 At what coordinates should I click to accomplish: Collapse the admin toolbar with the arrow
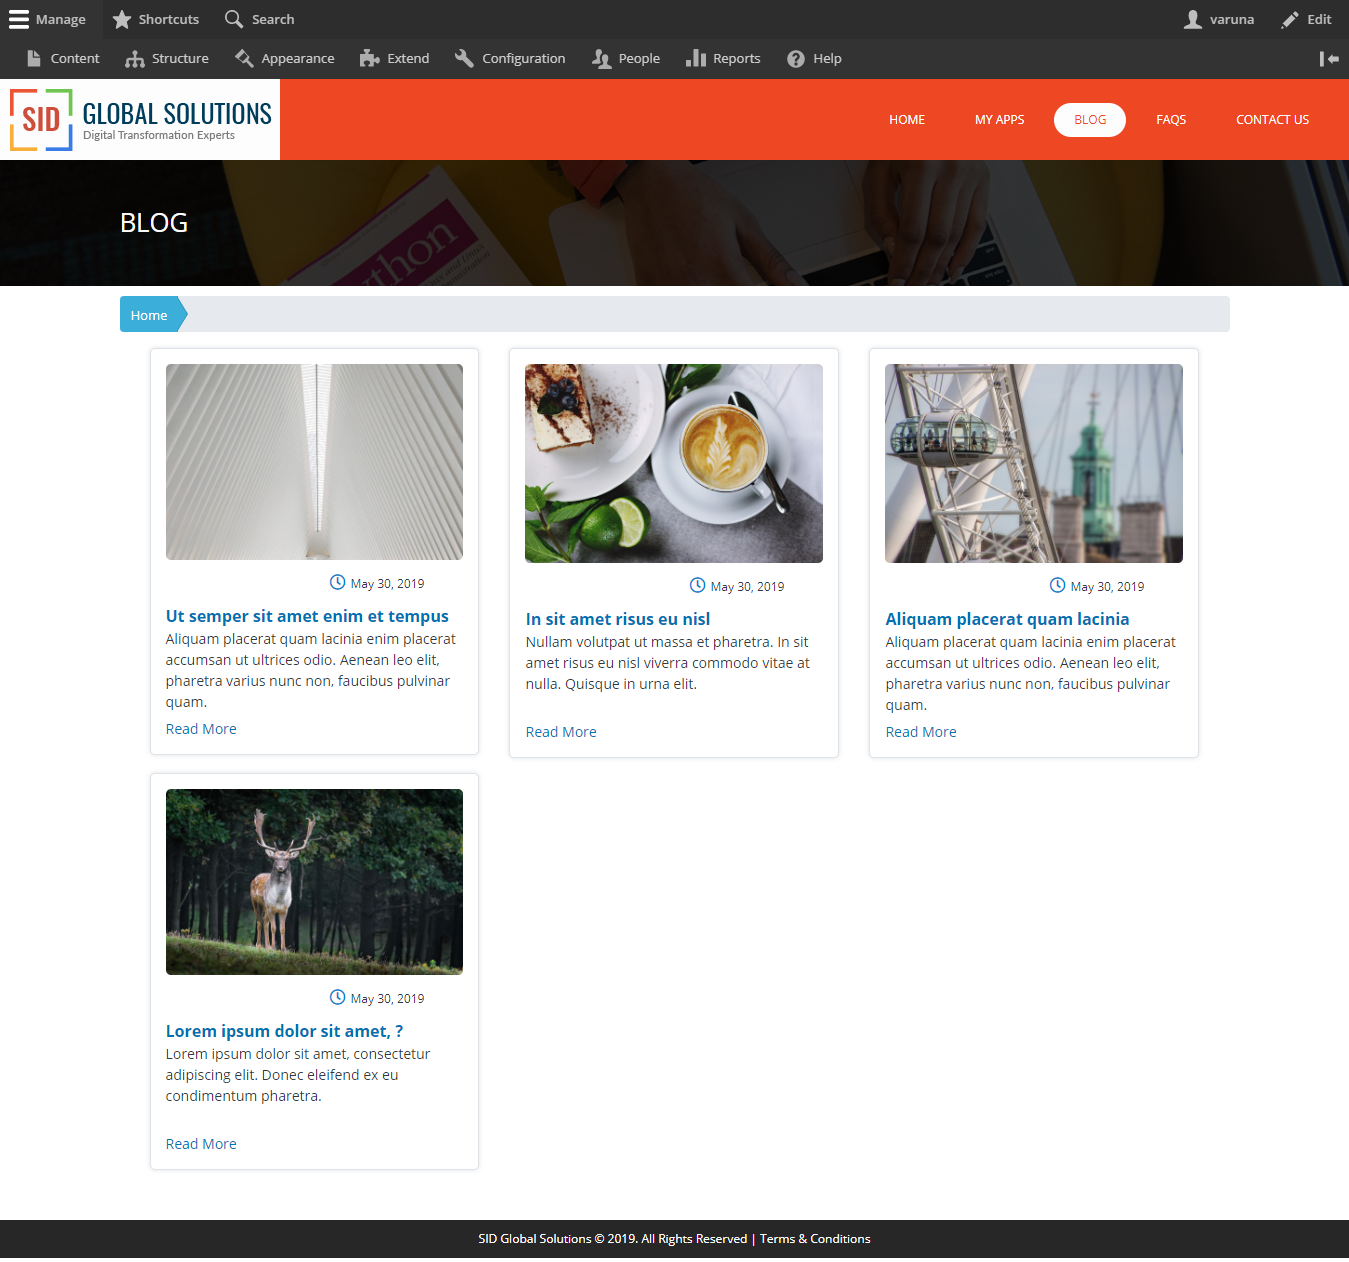click(x=1328, y=59)
